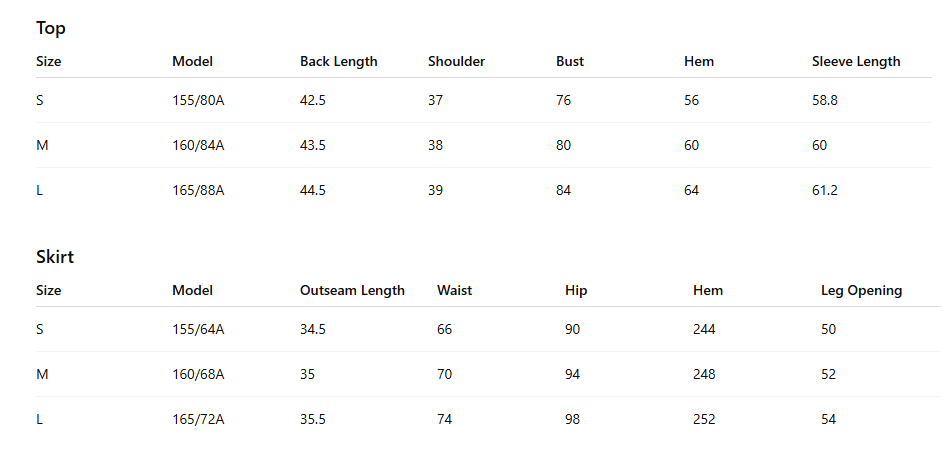Click model value 155/80A in Top table
This screenshot has width=942, height=476.
[x=198, y=100]
